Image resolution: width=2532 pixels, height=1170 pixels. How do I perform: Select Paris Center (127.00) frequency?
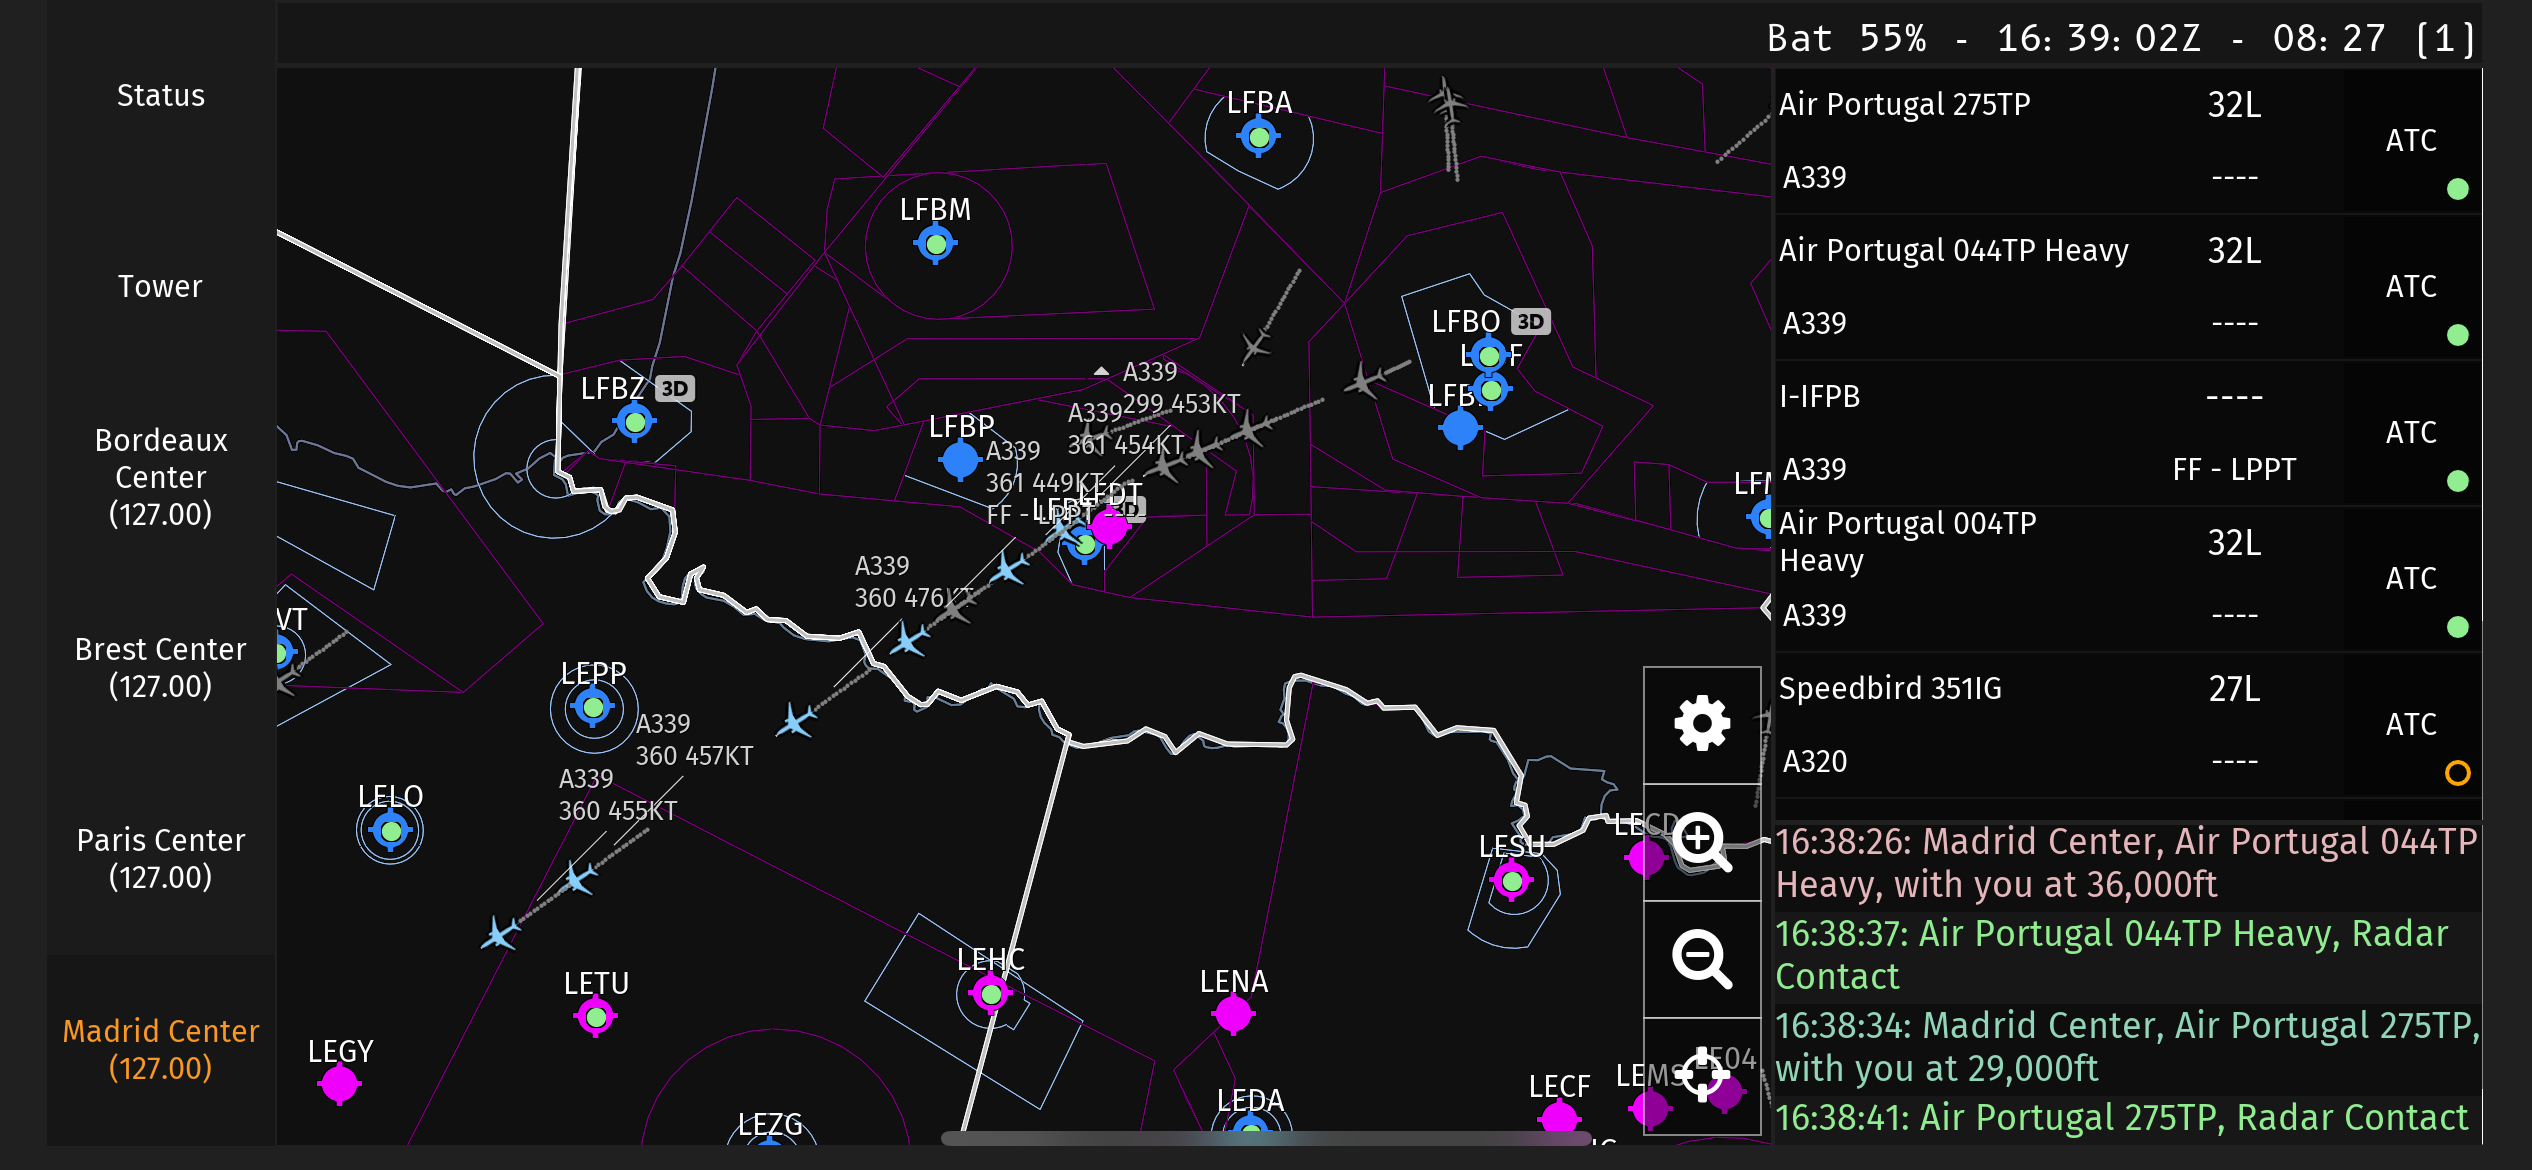pyautogui.click(x=160, y=858)
